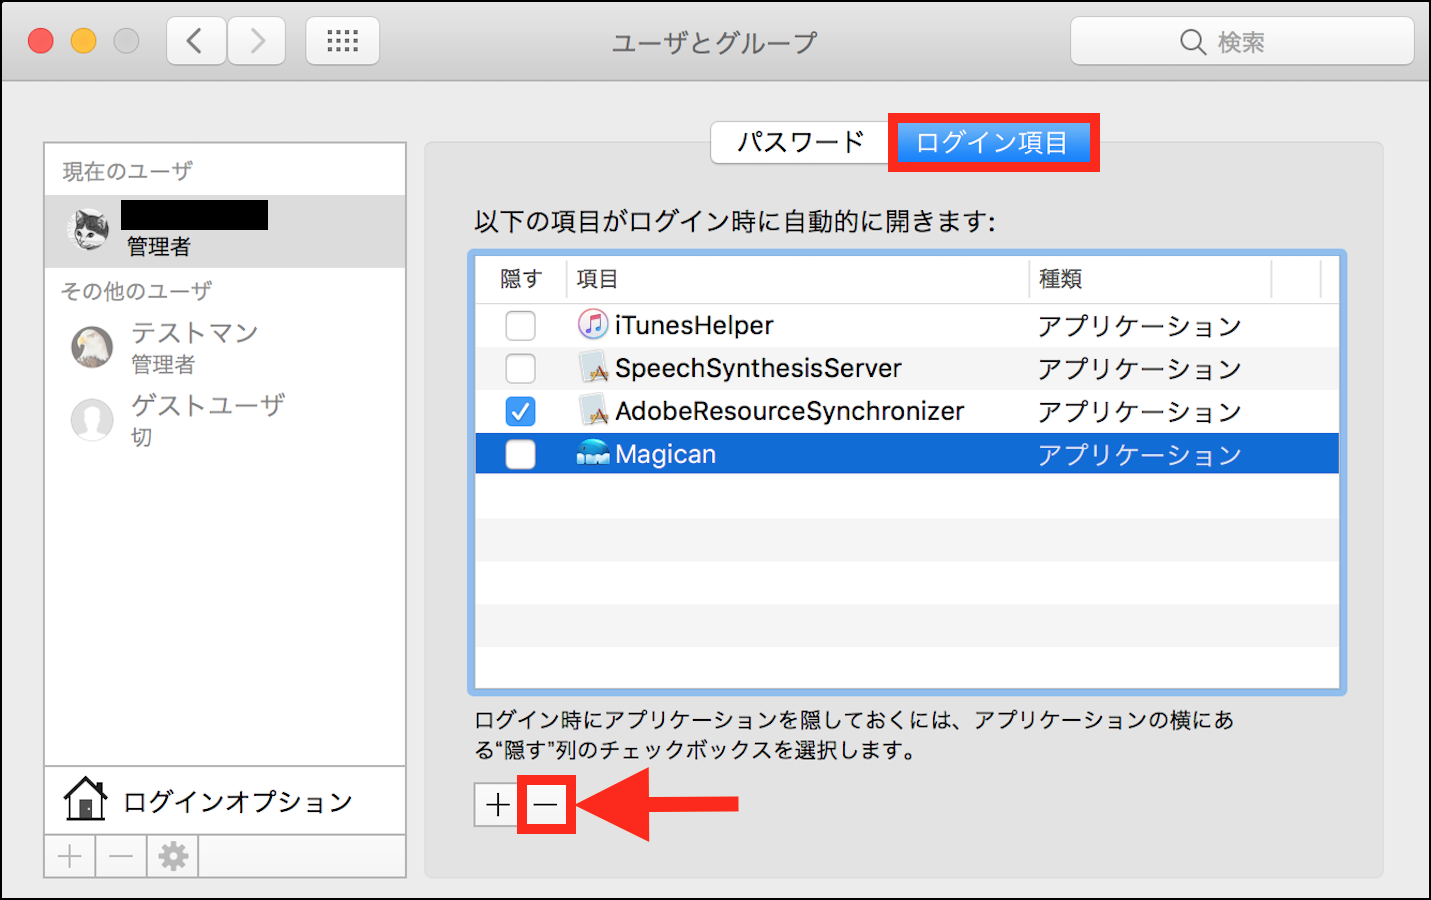Click アプリケーション type in the Magican row
This screenshot has width=1431, height=900.
(x=1139, y=455)
